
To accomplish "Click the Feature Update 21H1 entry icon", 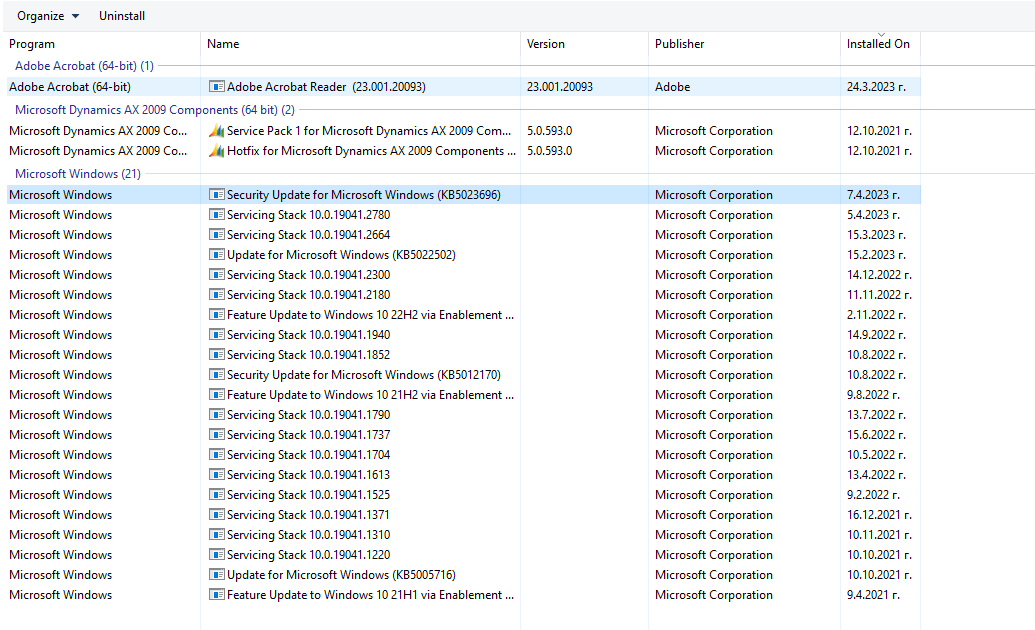I will coord(216,594).
